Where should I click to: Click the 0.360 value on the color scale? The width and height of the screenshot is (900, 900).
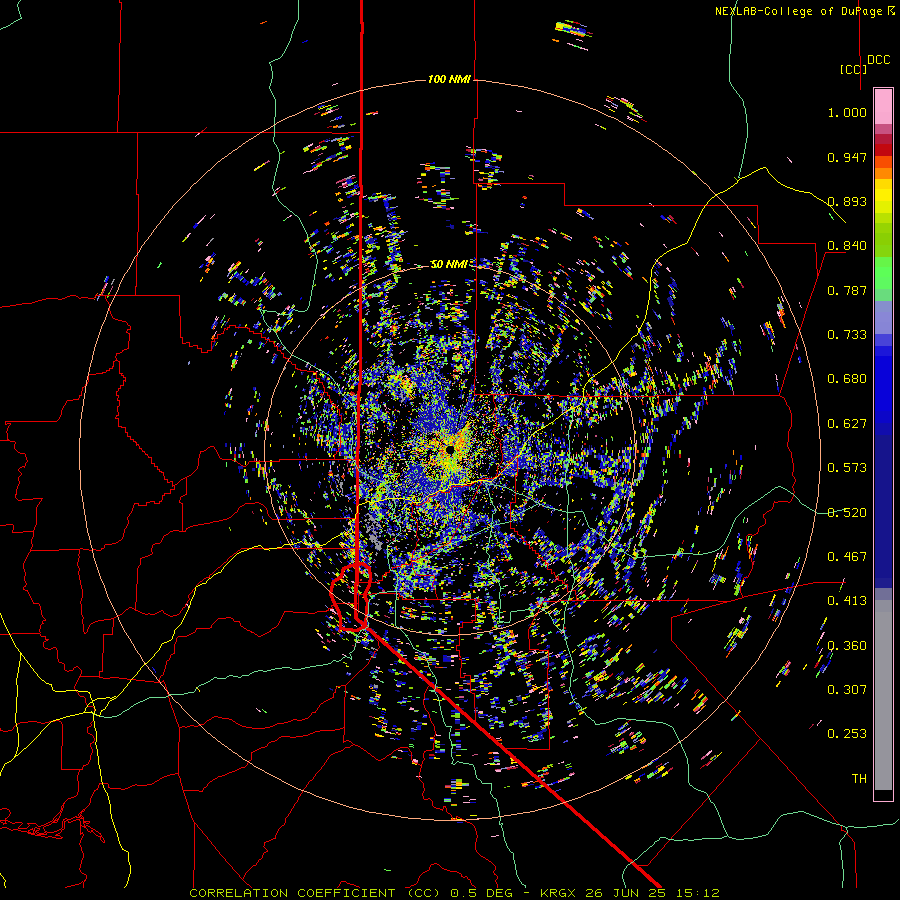[x=847, y=646]
